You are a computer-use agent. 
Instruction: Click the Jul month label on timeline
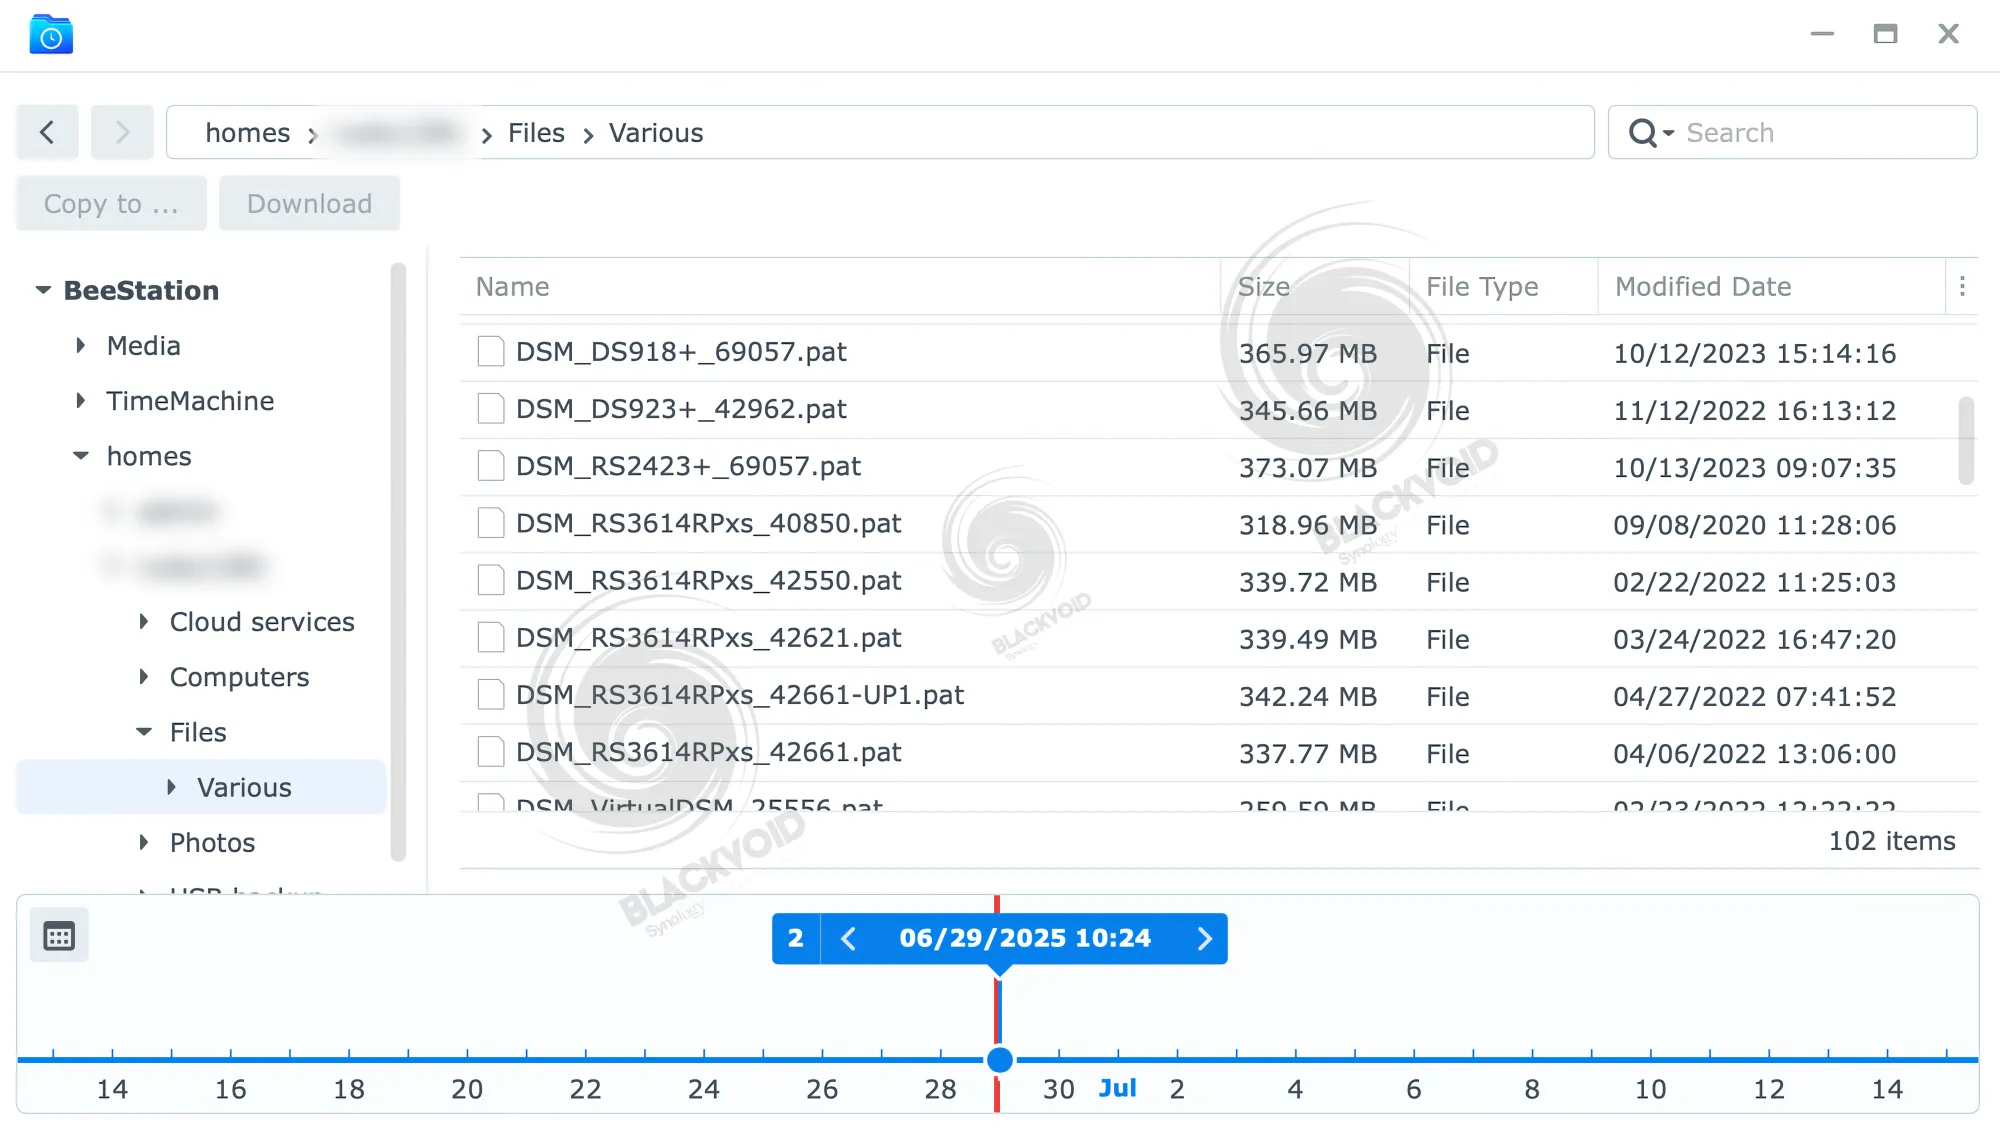pos(1117,1088)
